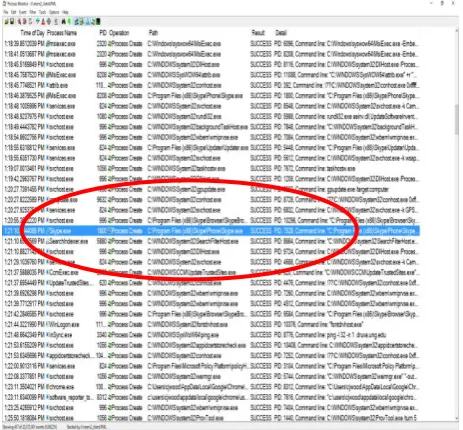Image resolution: width=463 pixels, height=430 pixels.
Task: Click the Skype Updater.exe path cell
Action: point(198,147)
